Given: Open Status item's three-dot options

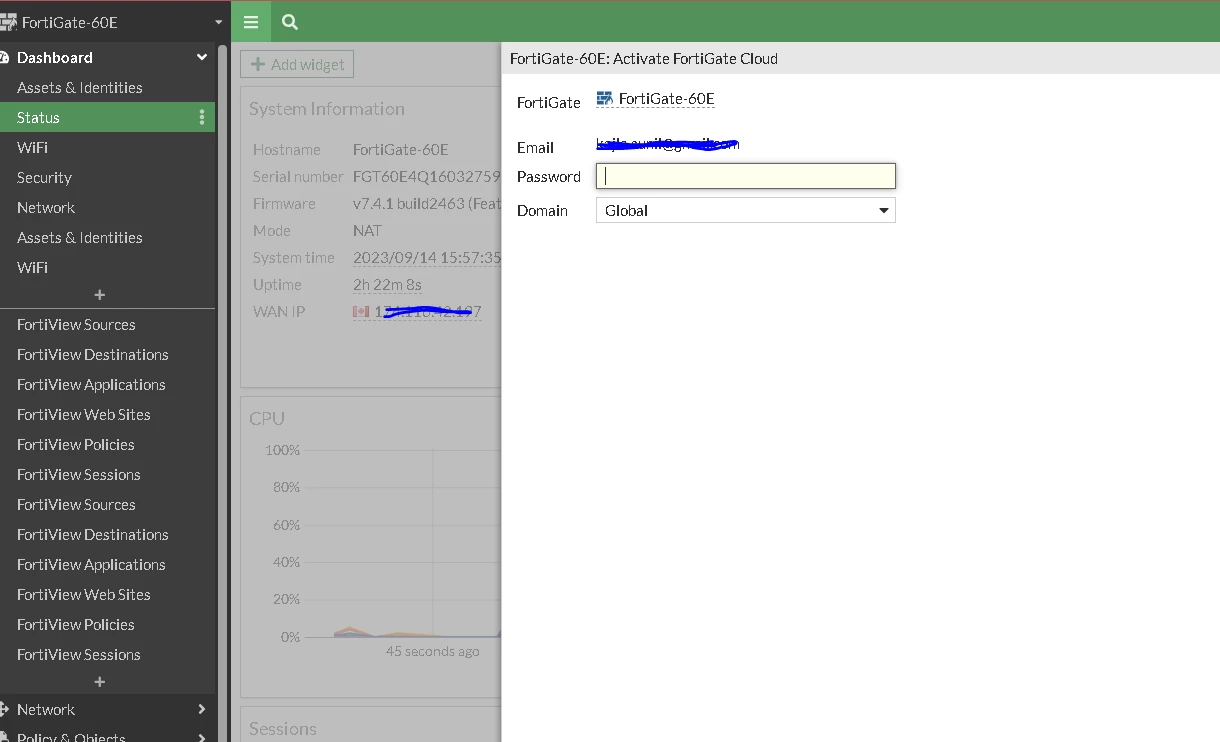Looking at the screenshot, I should 201,117.
